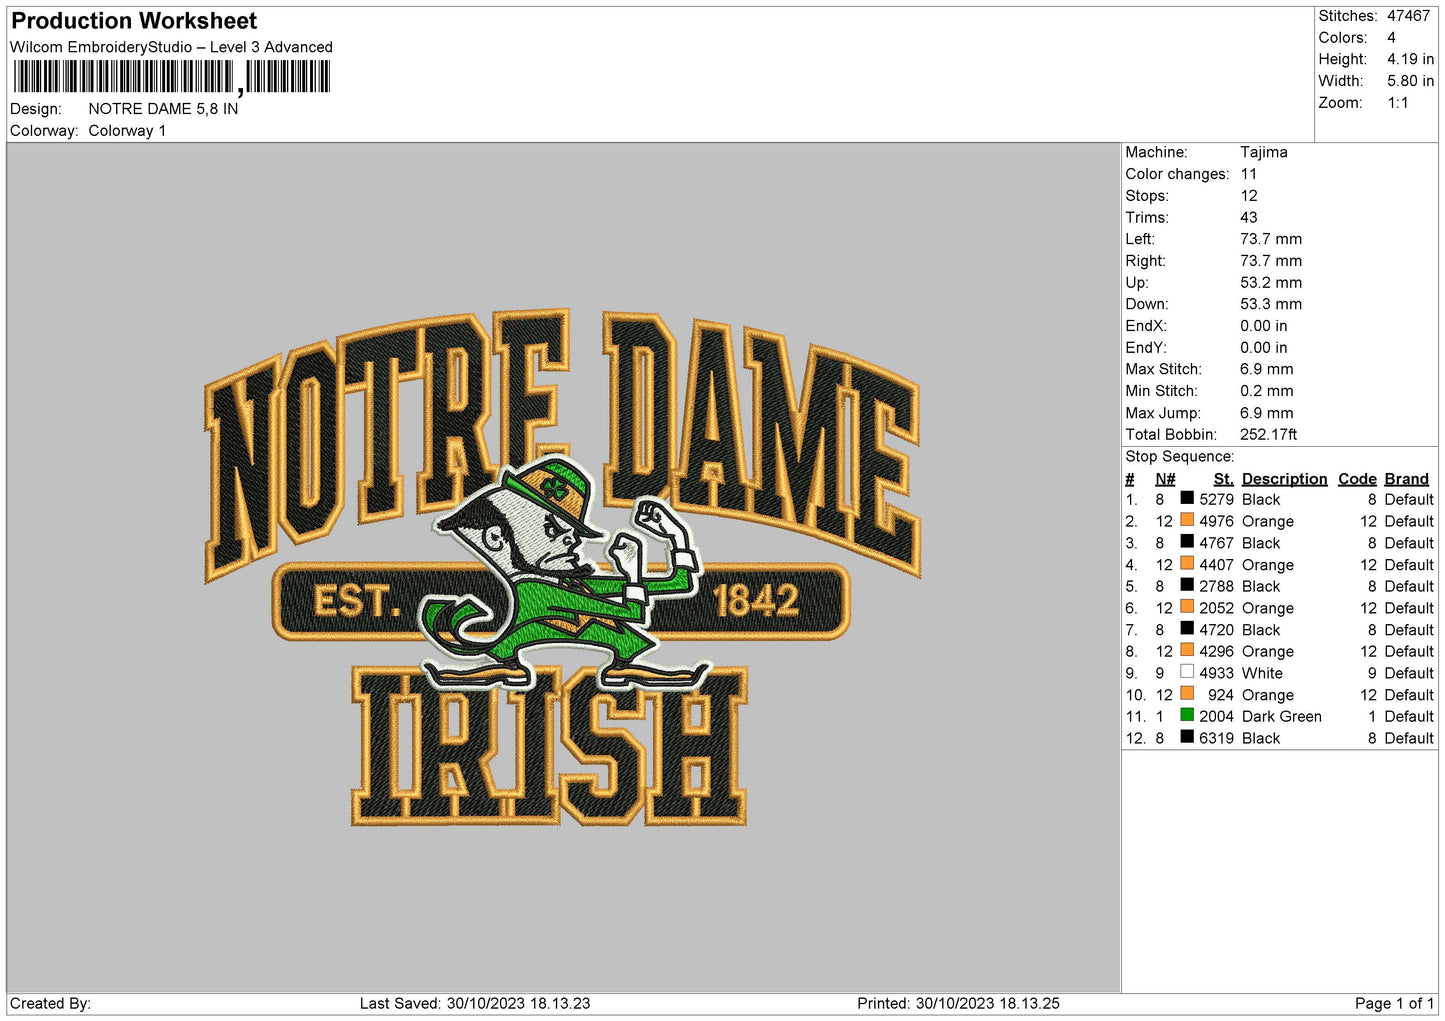Click the 'Last Saved: 30/10/2023 18.13.23' footer text
The width and height of the screenshot is (1445, 1021).
coord(475,1003)
